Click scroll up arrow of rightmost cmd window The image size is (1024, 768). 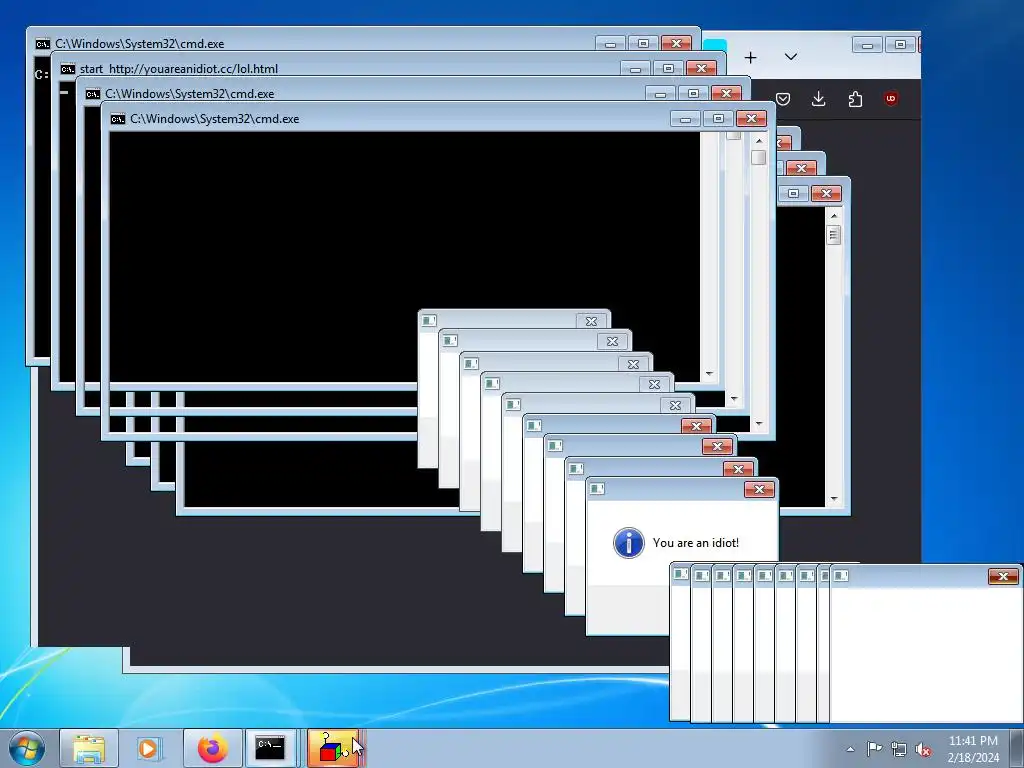click(833, 216)
